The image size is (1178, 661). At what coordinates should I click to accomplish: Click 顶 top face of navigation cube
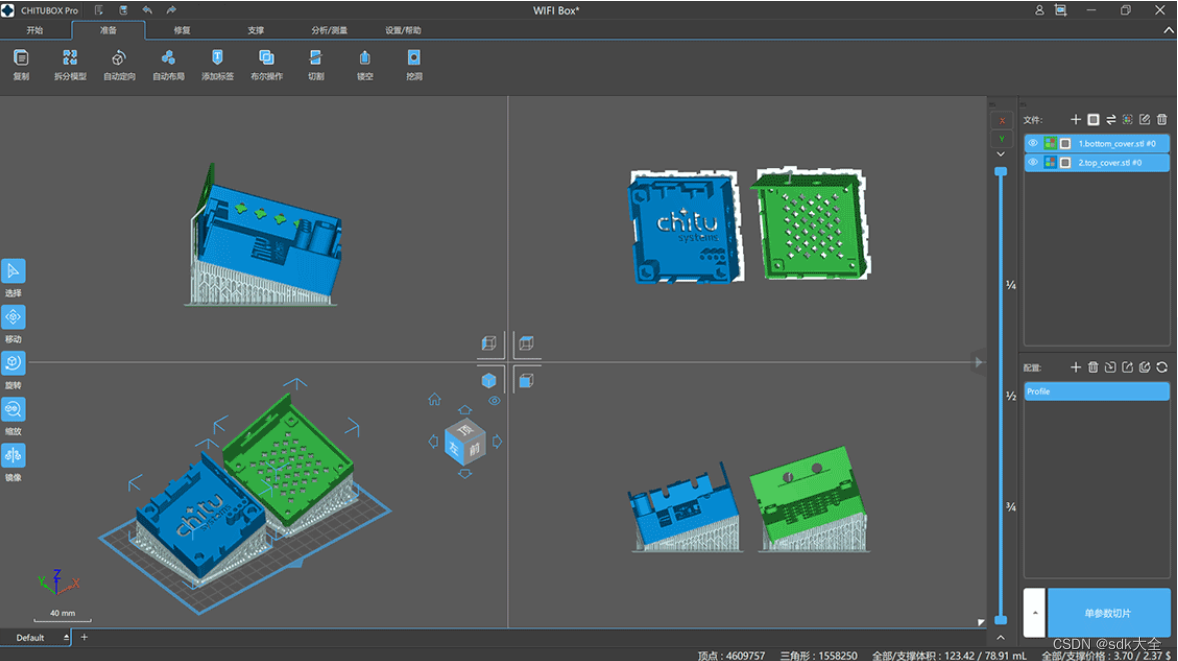click(465, 430)
